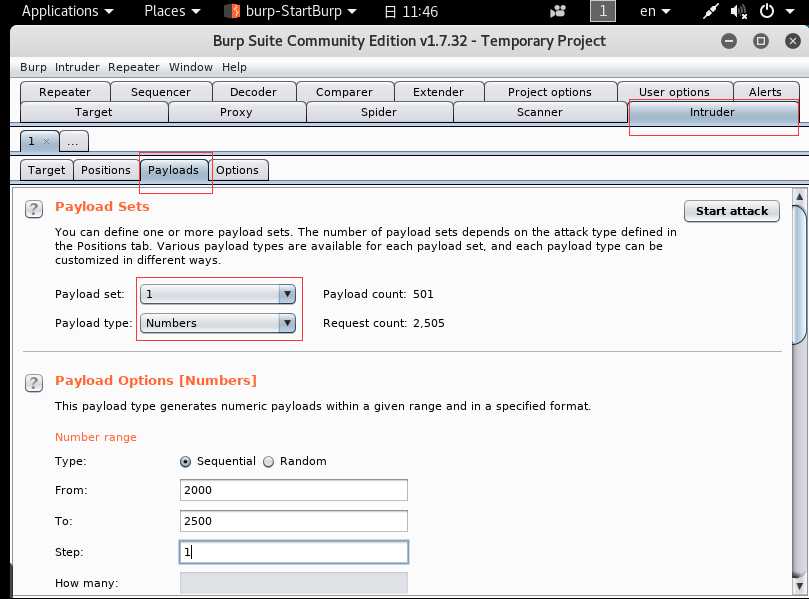Open the User options tab
The image size is (809, 599).
point(674,92)
